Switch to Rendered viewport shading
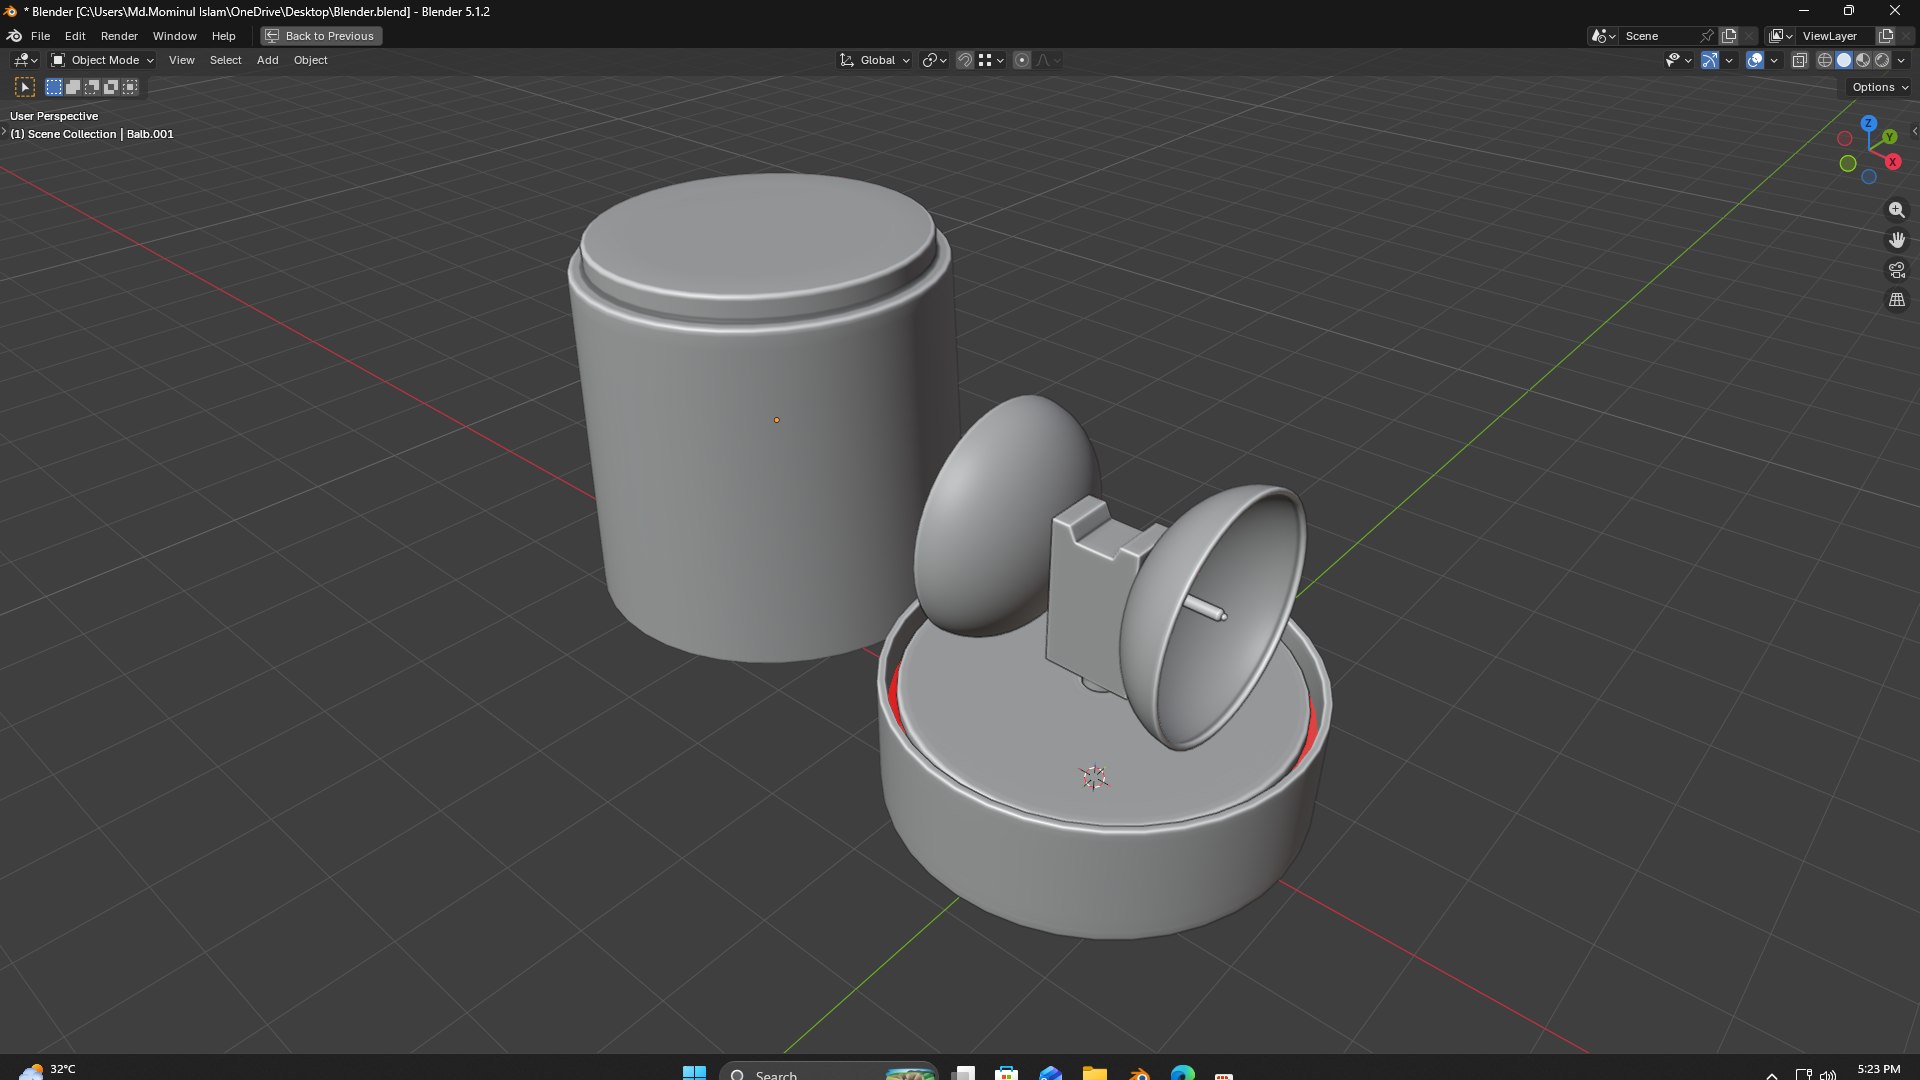Image resolution: width=1920 pixels, height=1080 pixels. [1882, 60]
